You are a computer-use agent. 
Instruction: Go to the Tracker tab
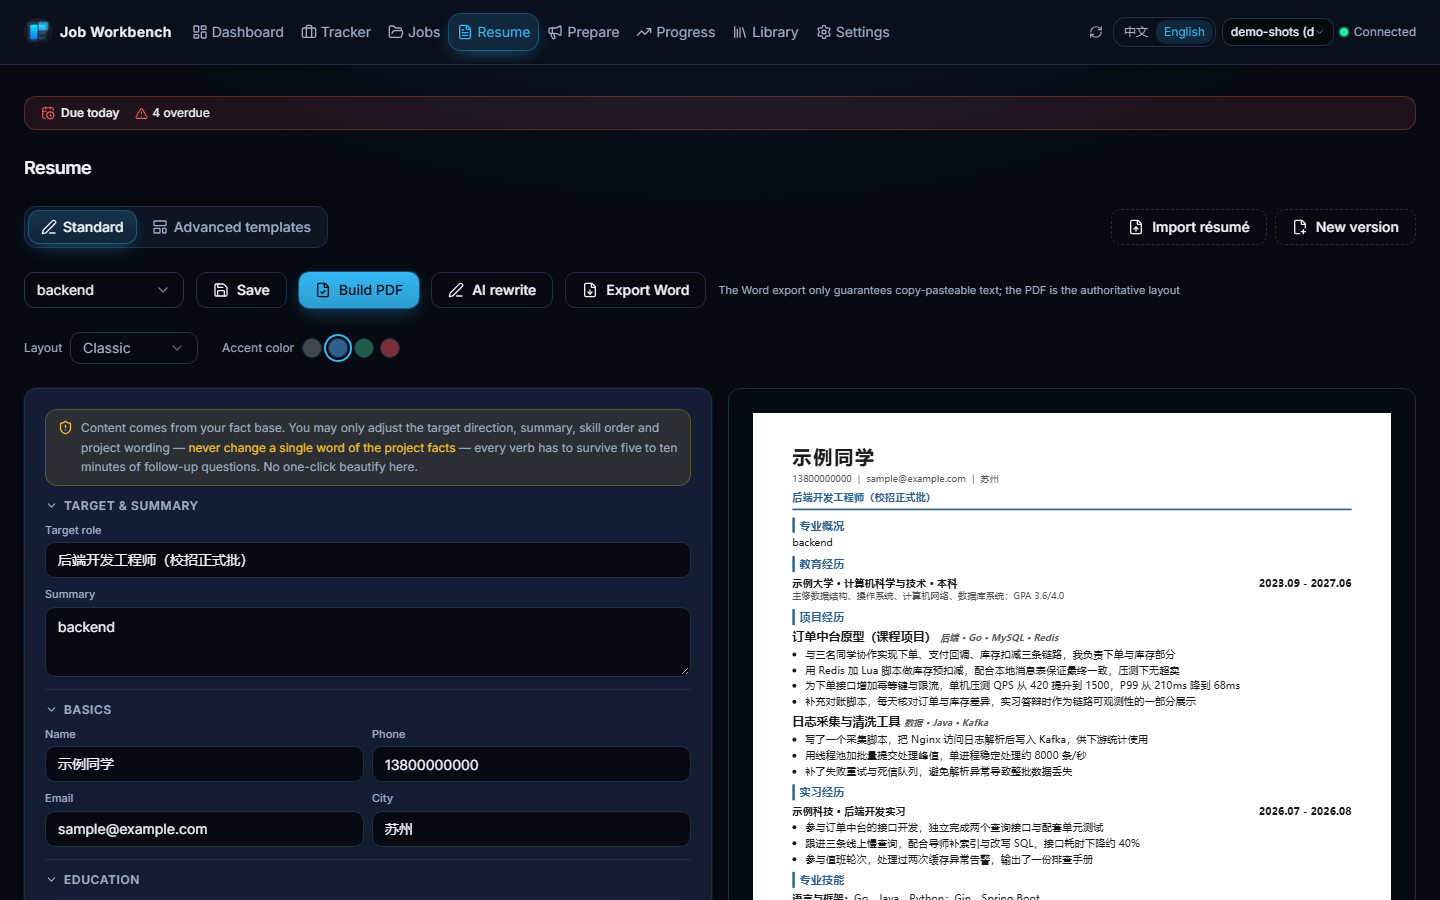(x=336, y=32)
